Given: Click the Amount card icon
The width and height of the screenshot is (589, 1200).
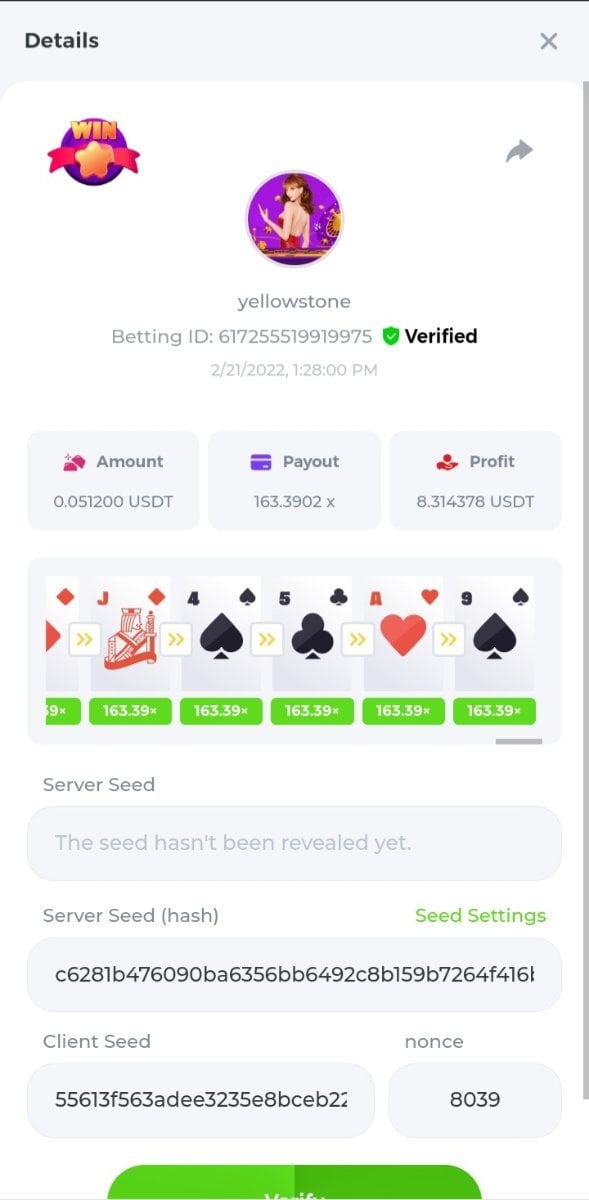Looking at the screenshot, I should pyautogui.click(x=74, y=462).
